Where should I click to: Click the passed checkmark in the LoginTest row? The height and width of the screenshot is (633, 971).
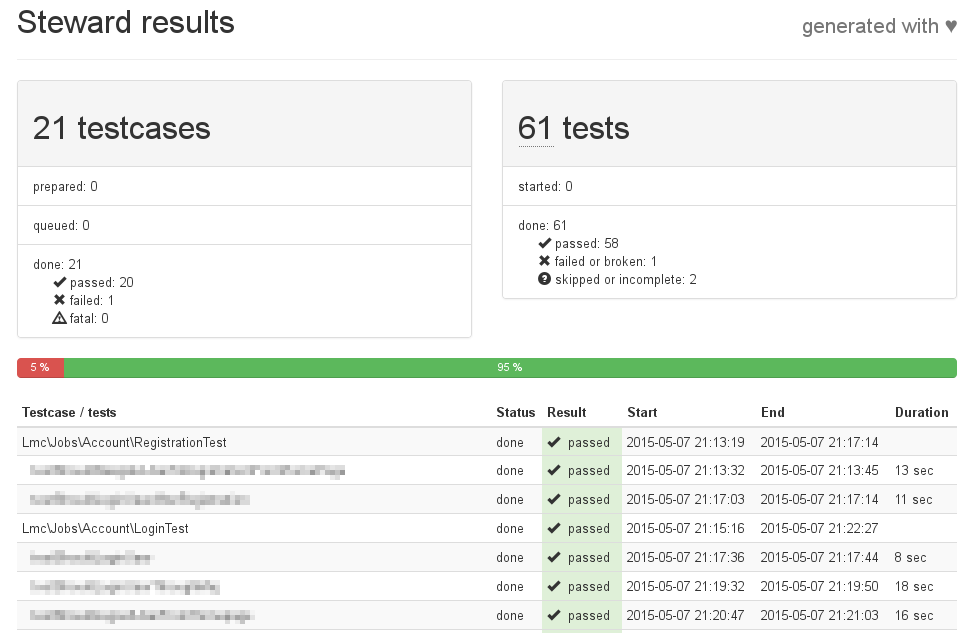point(553,528)
